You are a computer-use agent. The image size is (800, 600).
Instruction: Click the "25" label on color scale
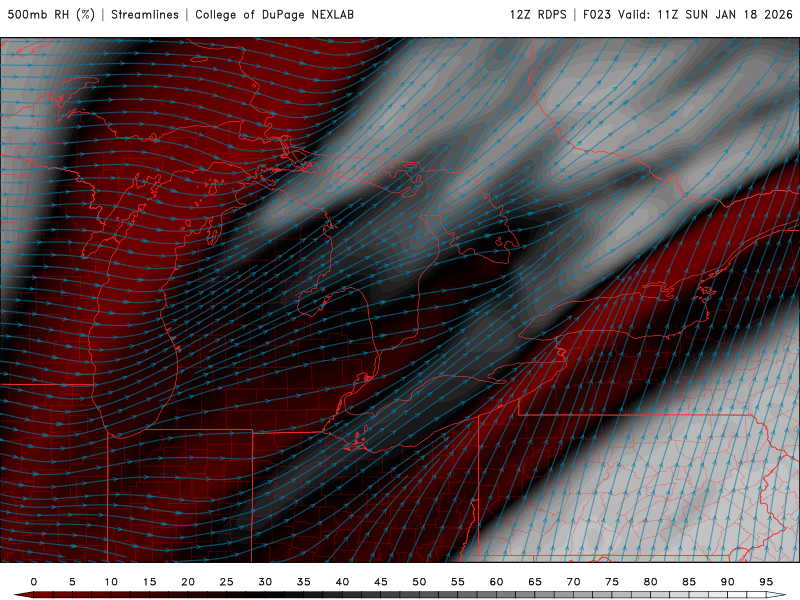tap(227, 582)
